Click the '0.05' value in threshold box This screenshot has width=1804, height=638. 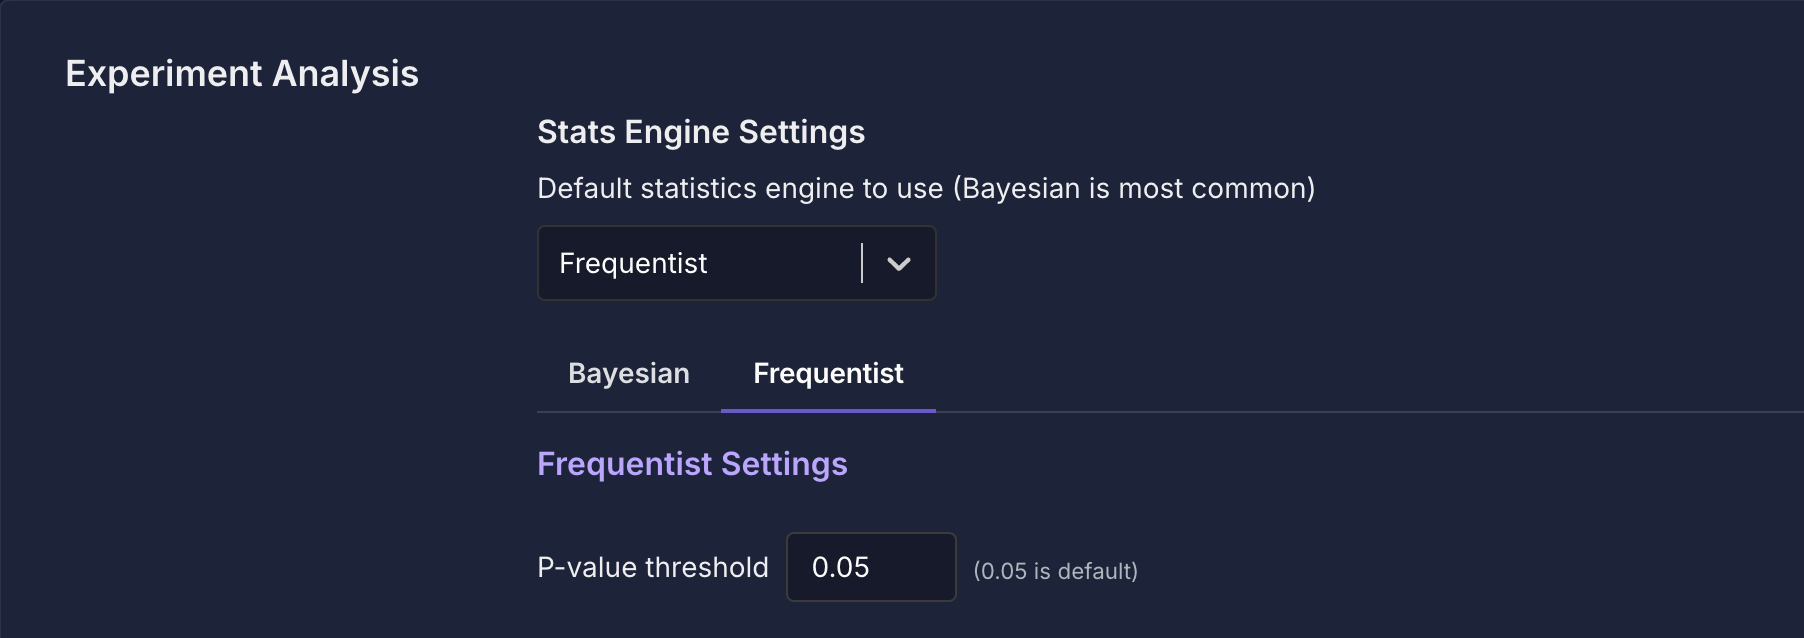point(840,567)
